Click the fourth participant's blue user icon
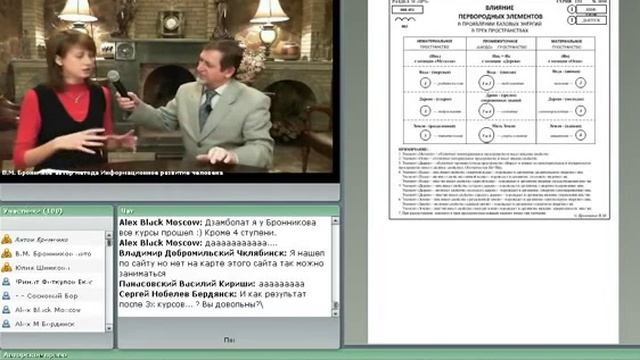 click(6, 282)
